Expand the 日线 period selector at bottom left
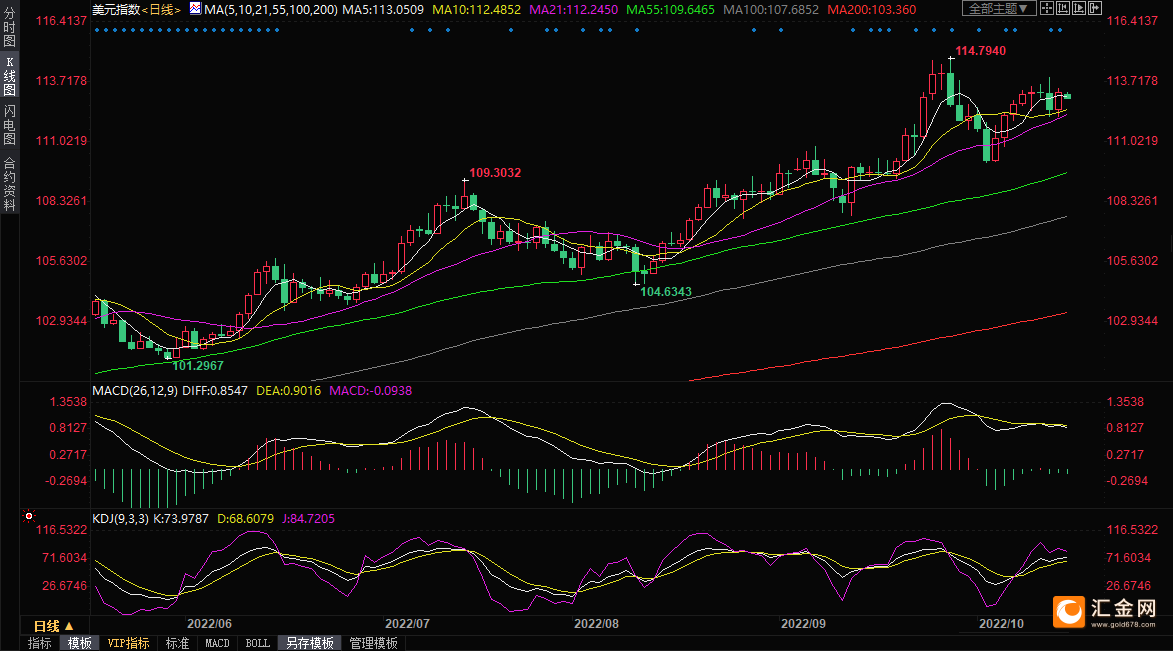 click(x=54, y=625)
